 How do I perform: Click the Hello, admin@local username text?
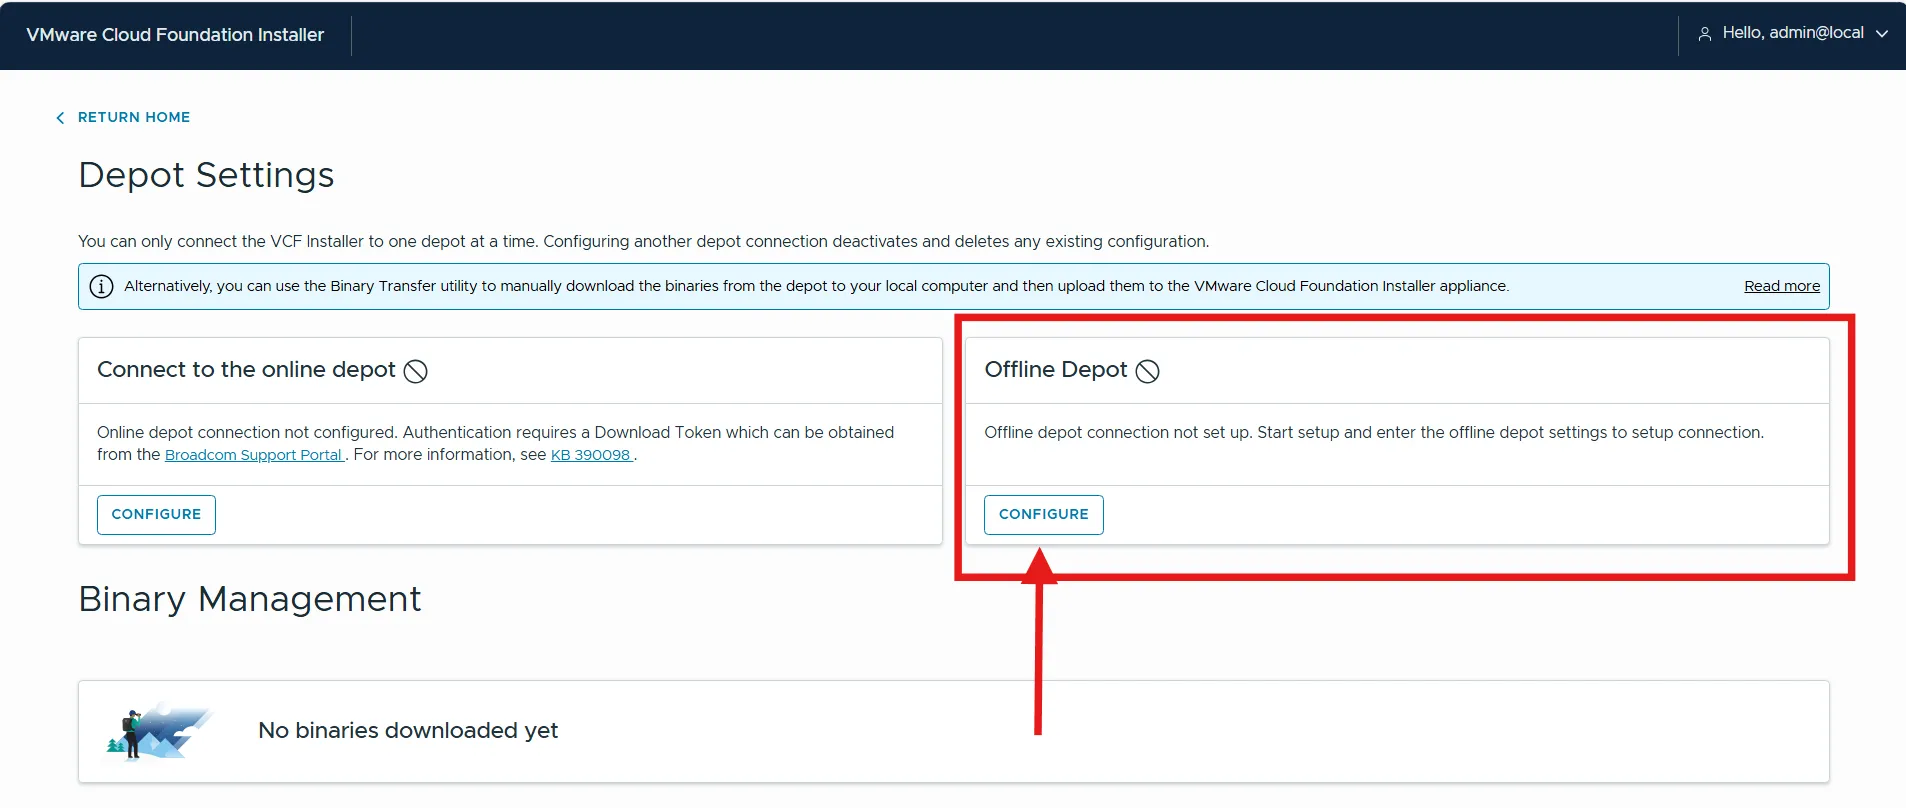pyautogui.click(x=1792, y=33)
